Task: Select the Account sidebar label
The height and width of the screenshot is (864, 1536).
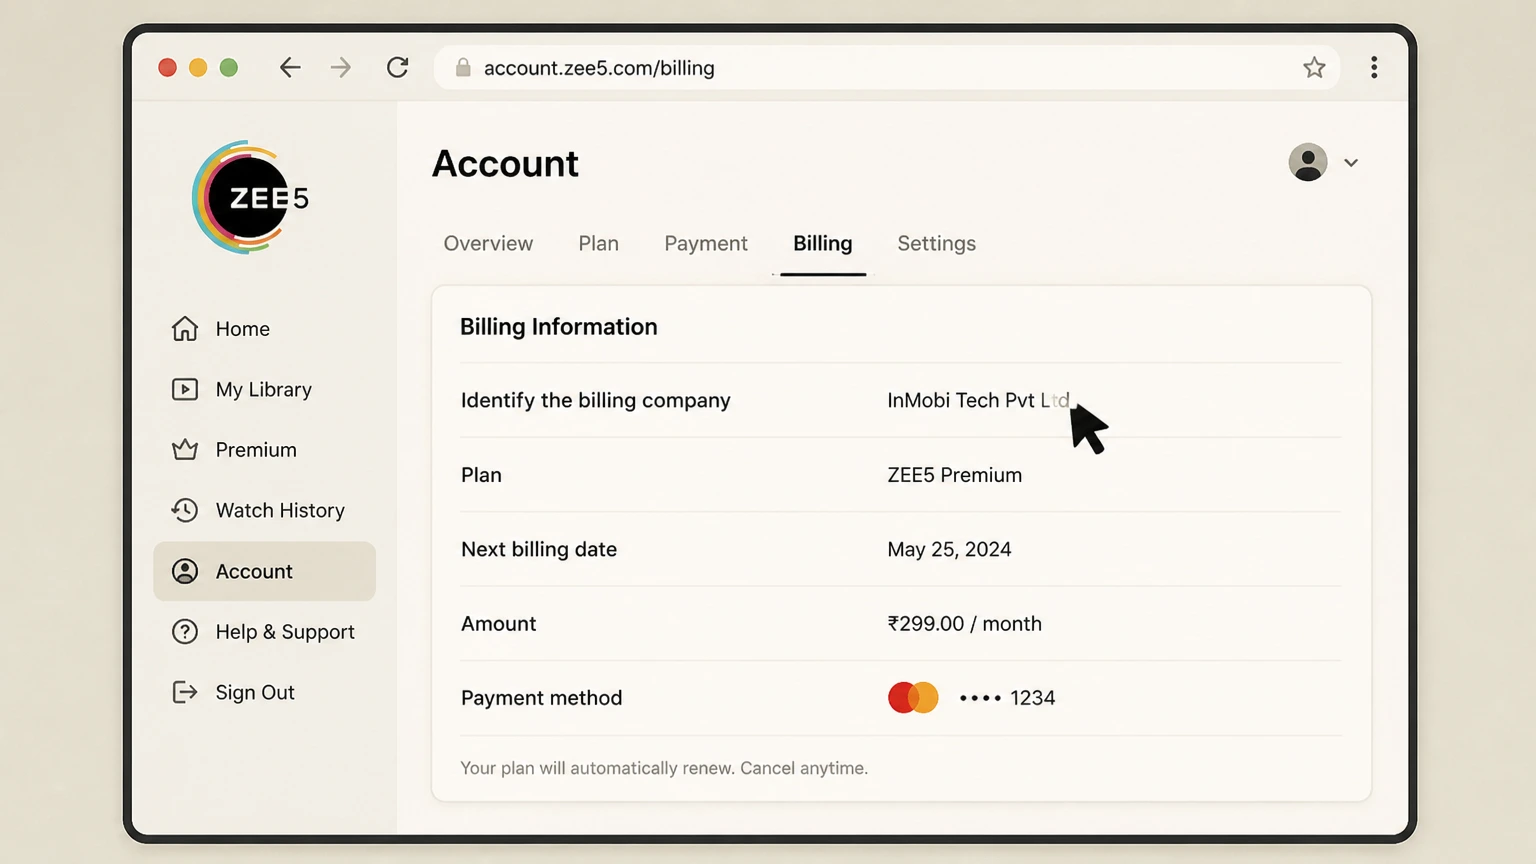Action: click(254, 571)
